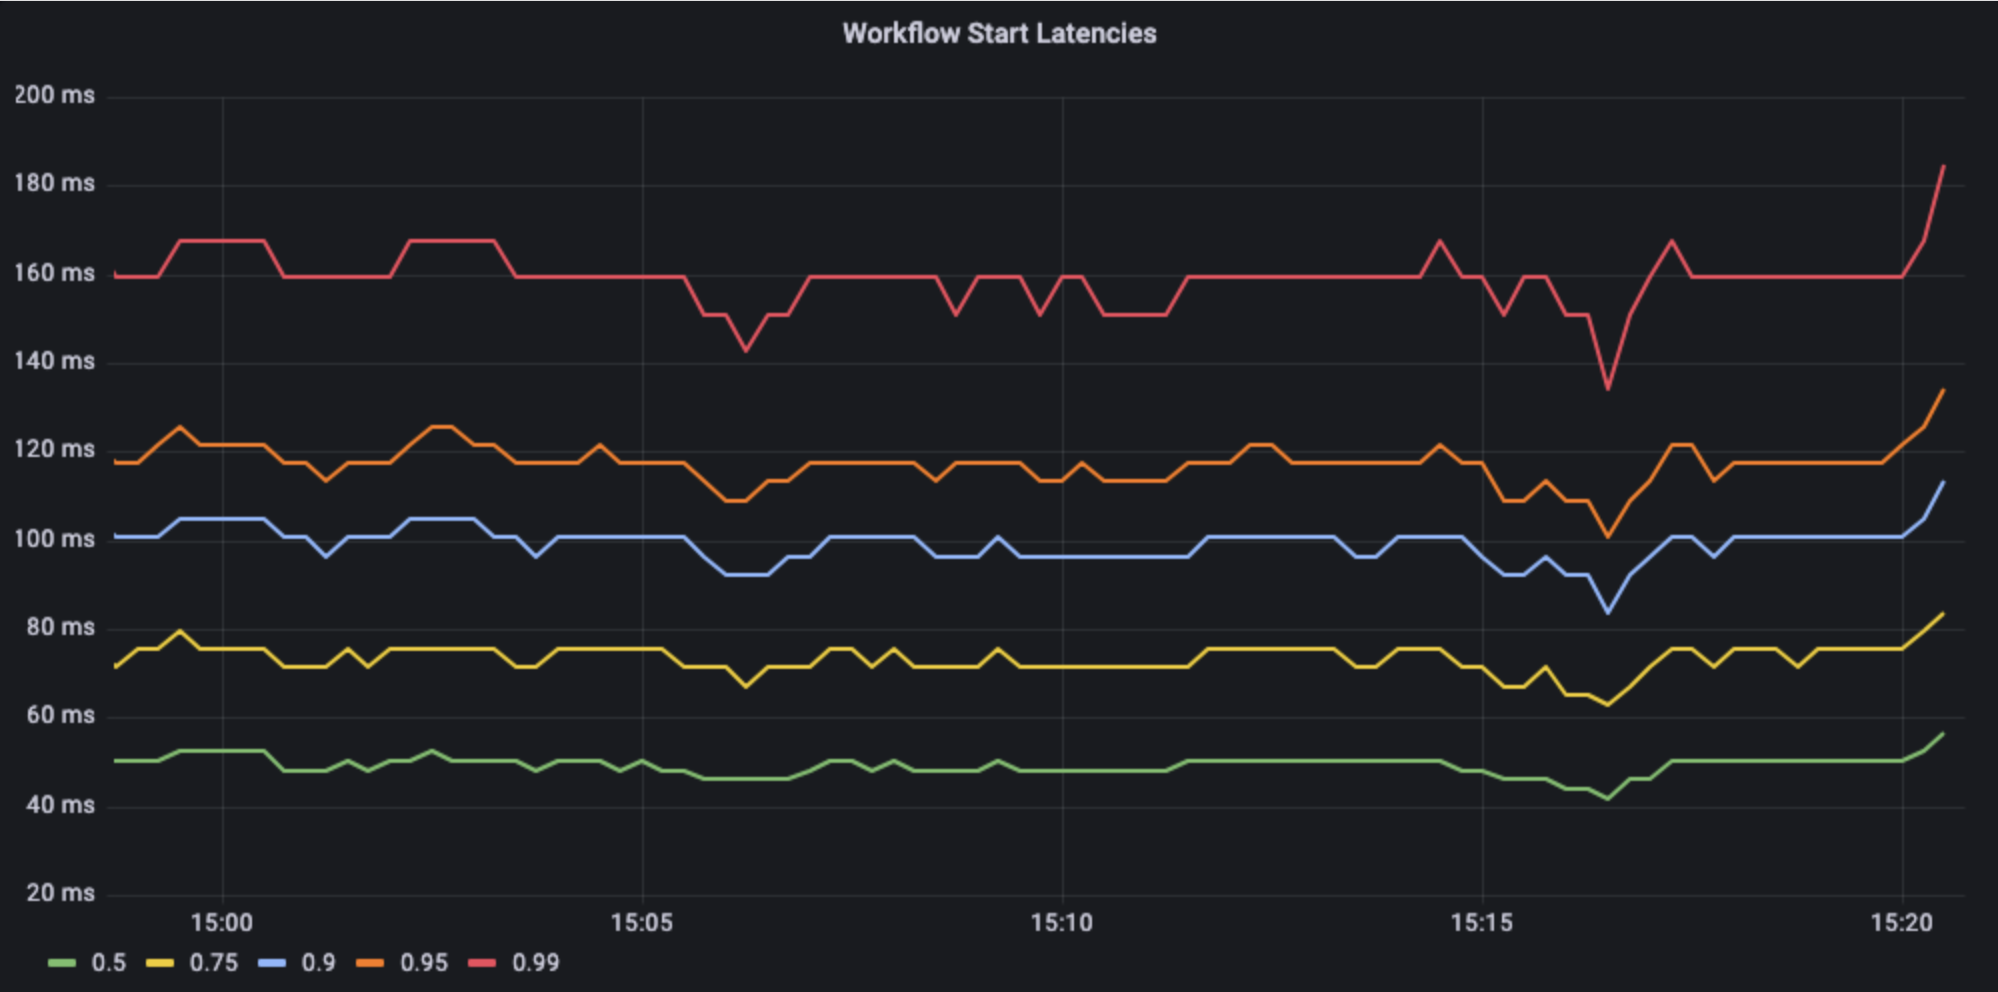The width and height of the screenshot is (1998, 992).
Task: Isolate the 0.75 series via its legend label
Action: tap(214, 963)
